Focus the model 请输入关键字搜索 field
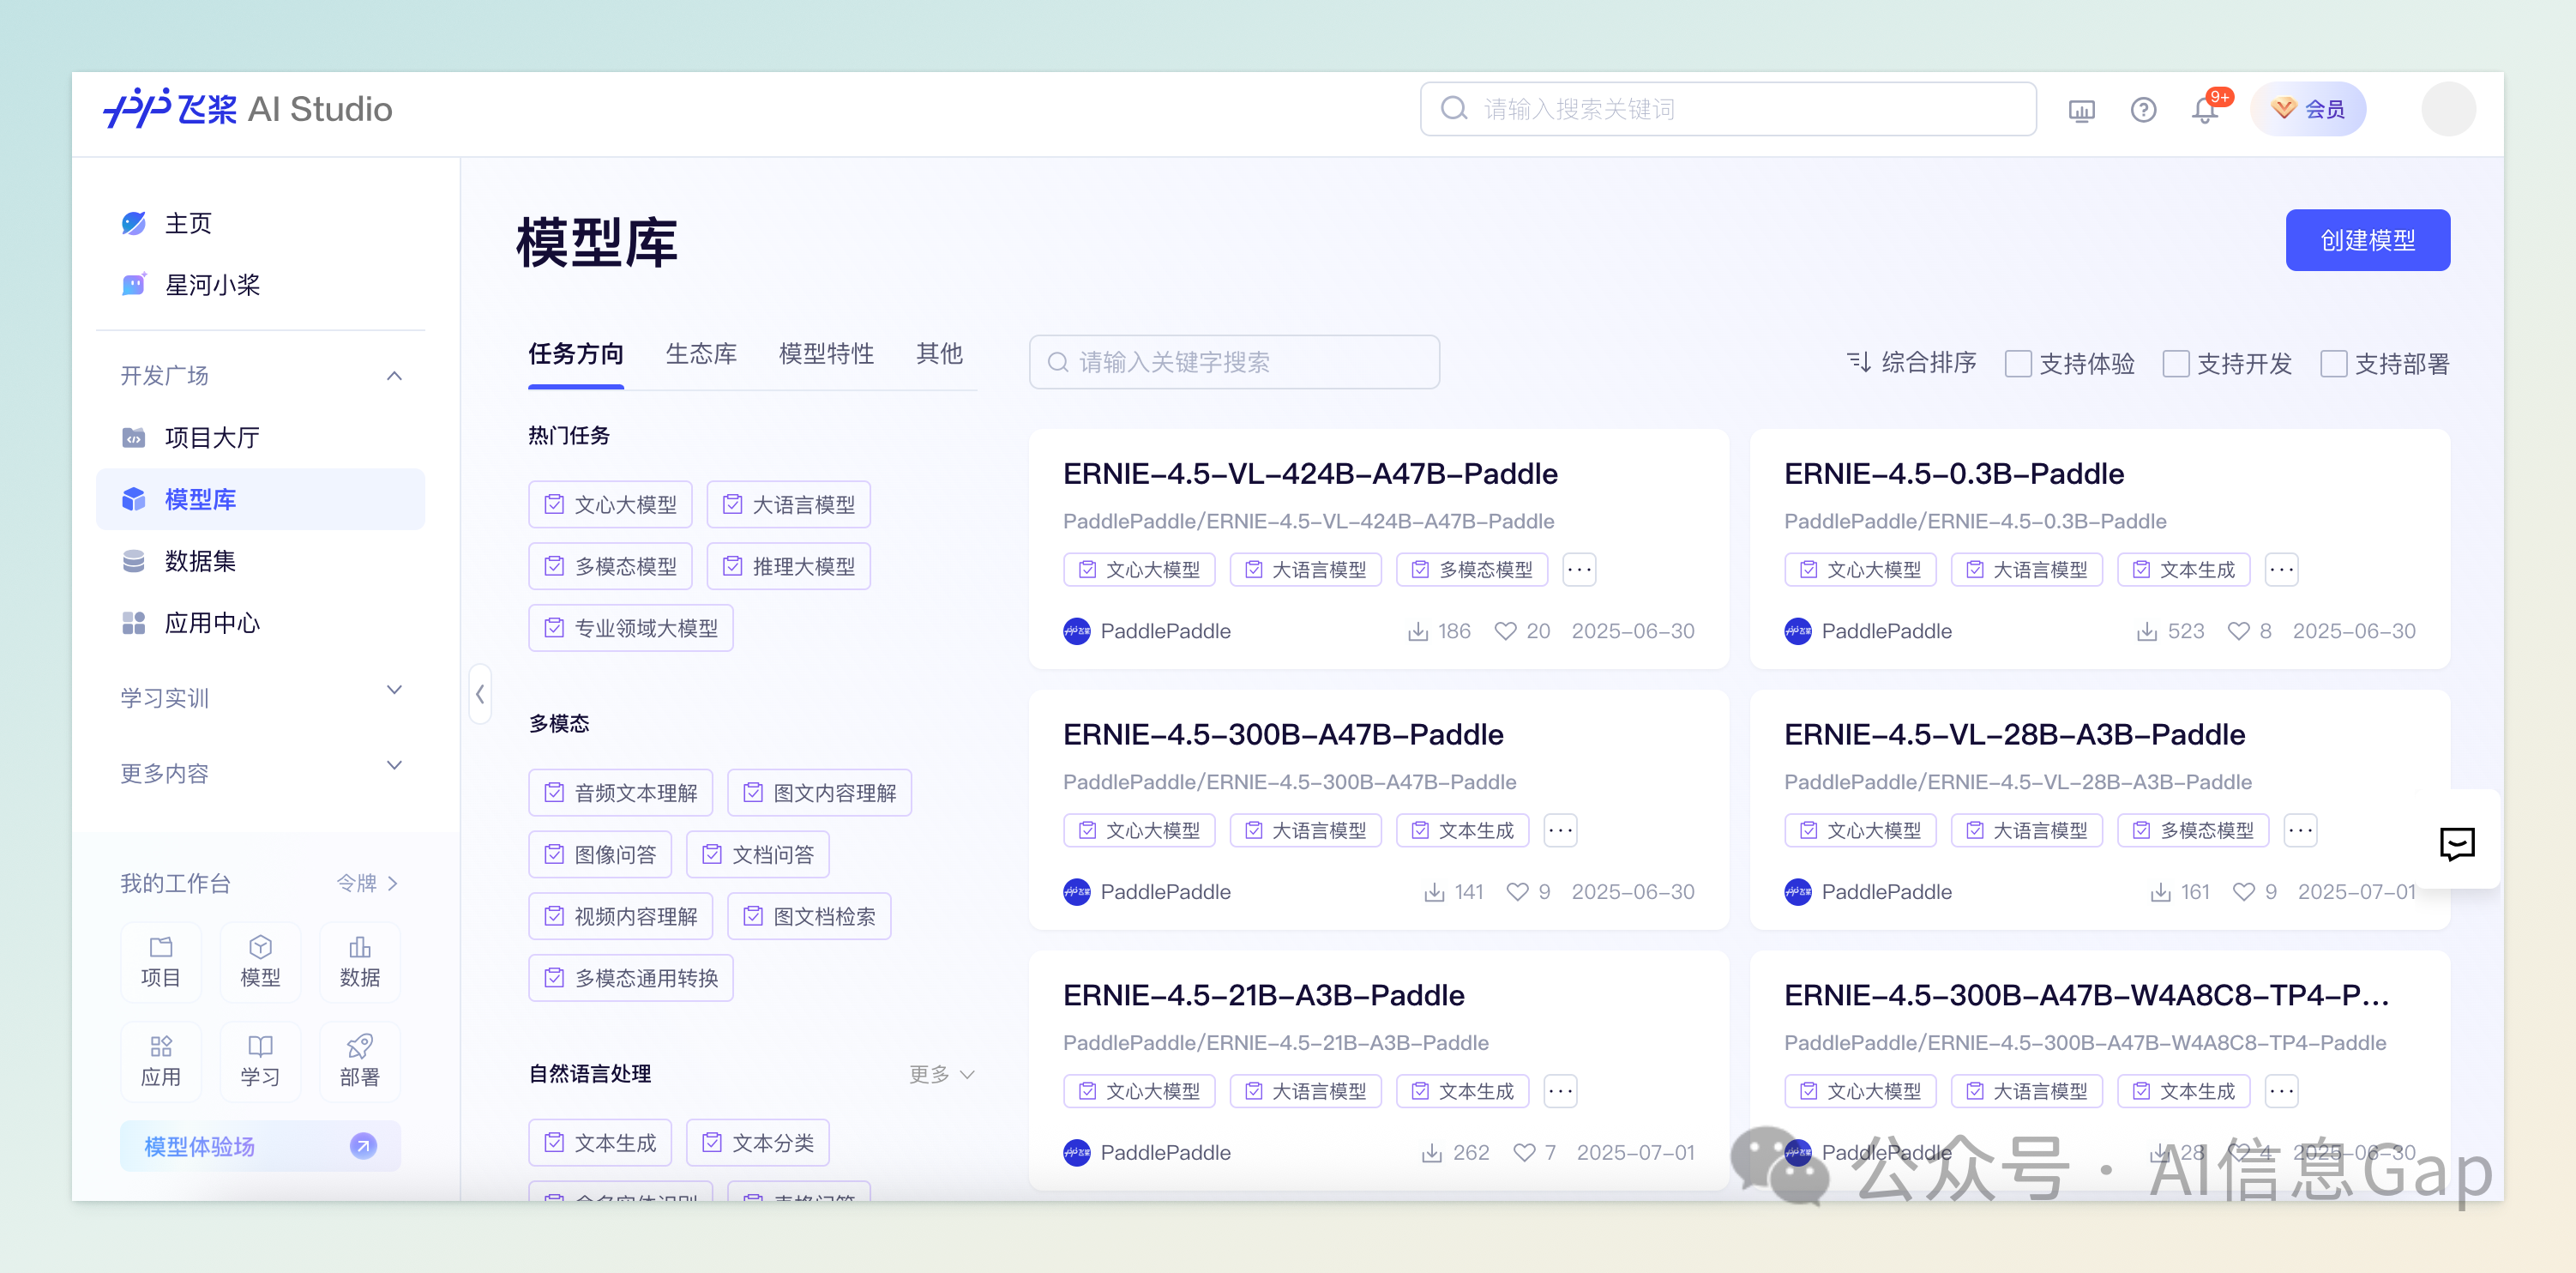 [1234, 362]
